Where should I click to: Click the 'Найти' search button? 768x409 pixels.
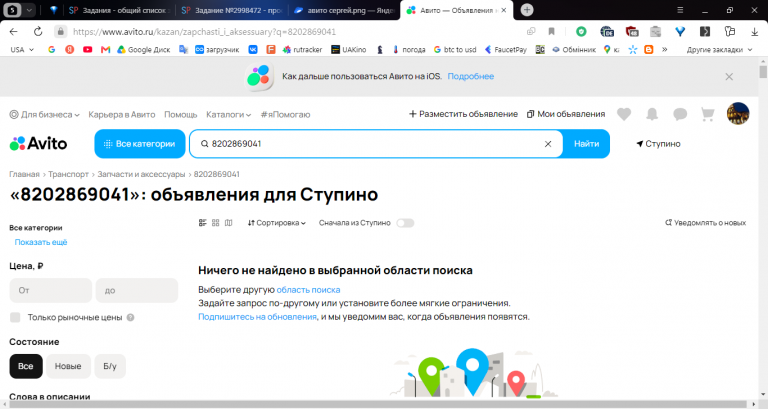[586, 144]
